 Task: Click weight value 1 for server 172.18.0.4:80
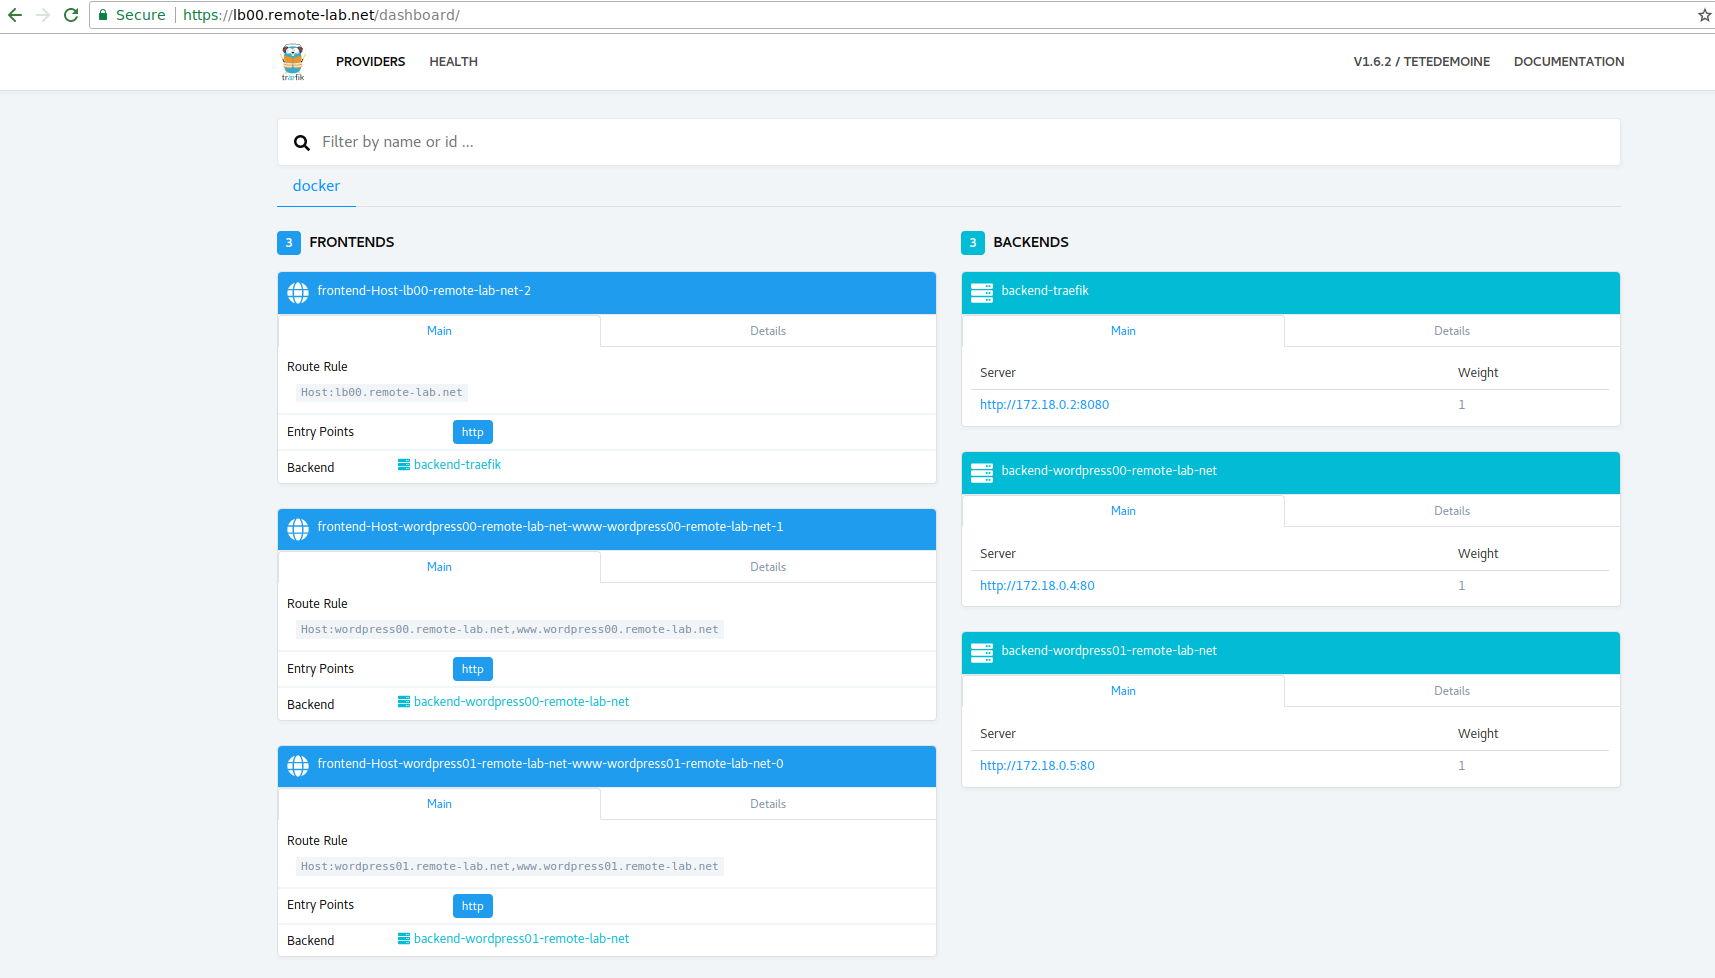[1461, 586]
